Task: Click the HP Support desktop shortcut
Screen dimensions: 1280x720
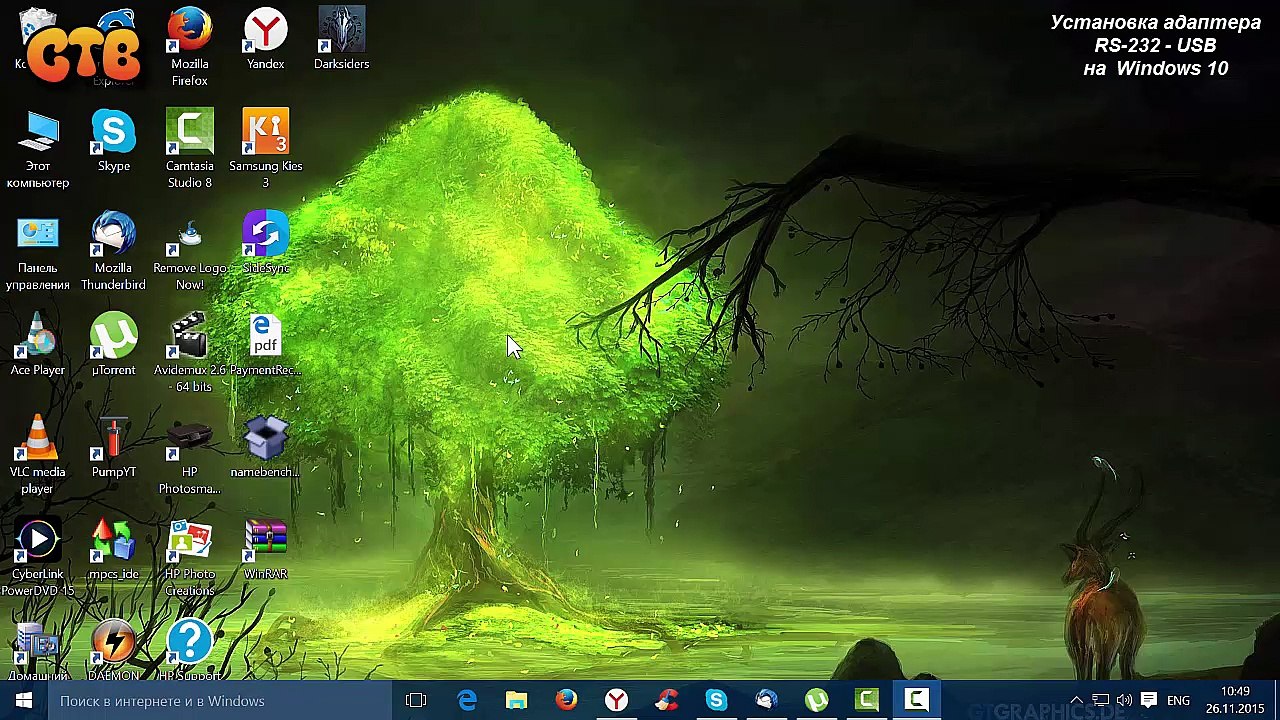Action: point(189,650)
